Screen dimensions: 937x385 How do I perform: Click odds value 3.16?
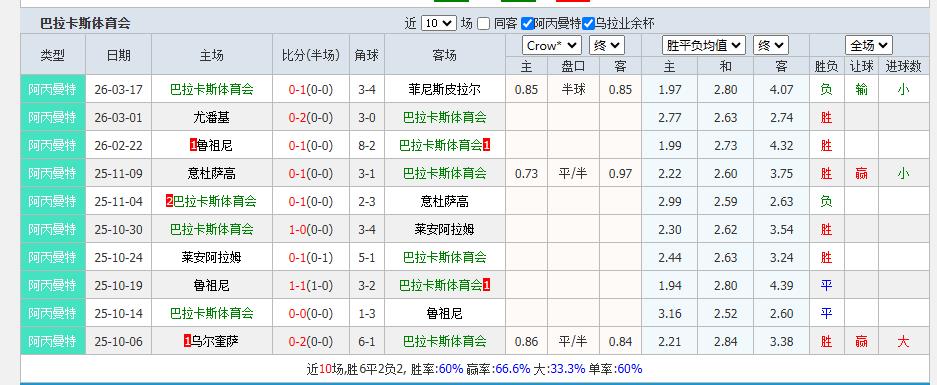click(669, 314)
